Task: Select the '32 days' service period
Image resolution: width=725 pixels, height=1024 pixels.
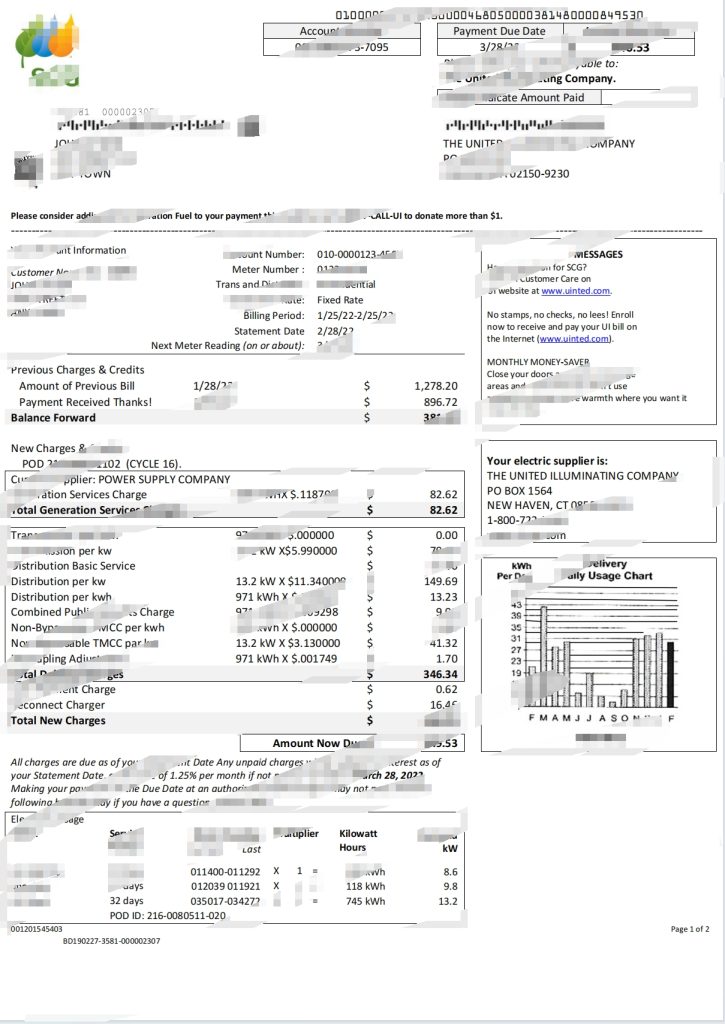Action: [x=126, y=901]
